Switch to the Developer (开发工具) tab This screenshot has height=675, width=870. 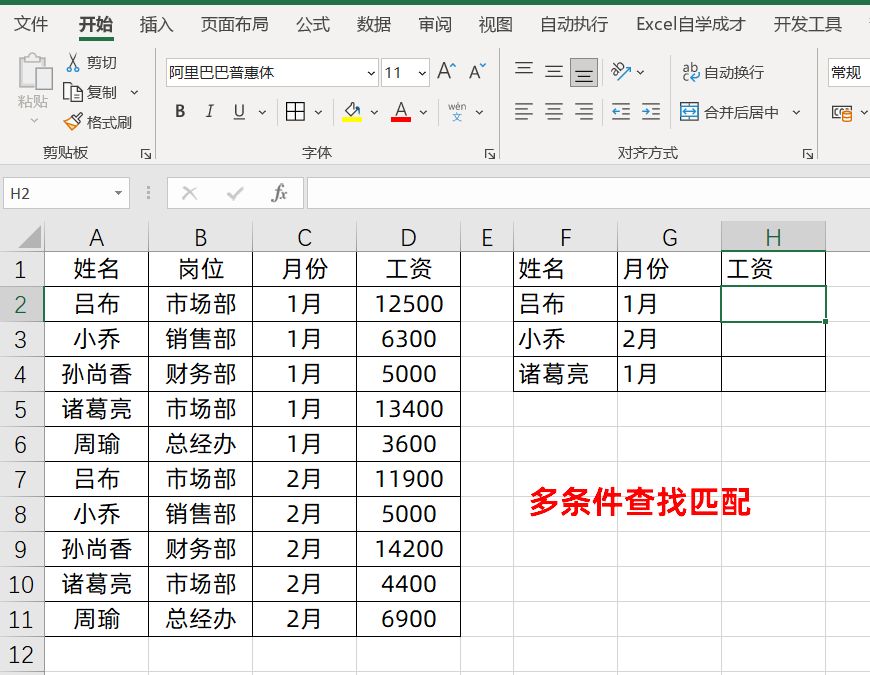pos(808,24)
